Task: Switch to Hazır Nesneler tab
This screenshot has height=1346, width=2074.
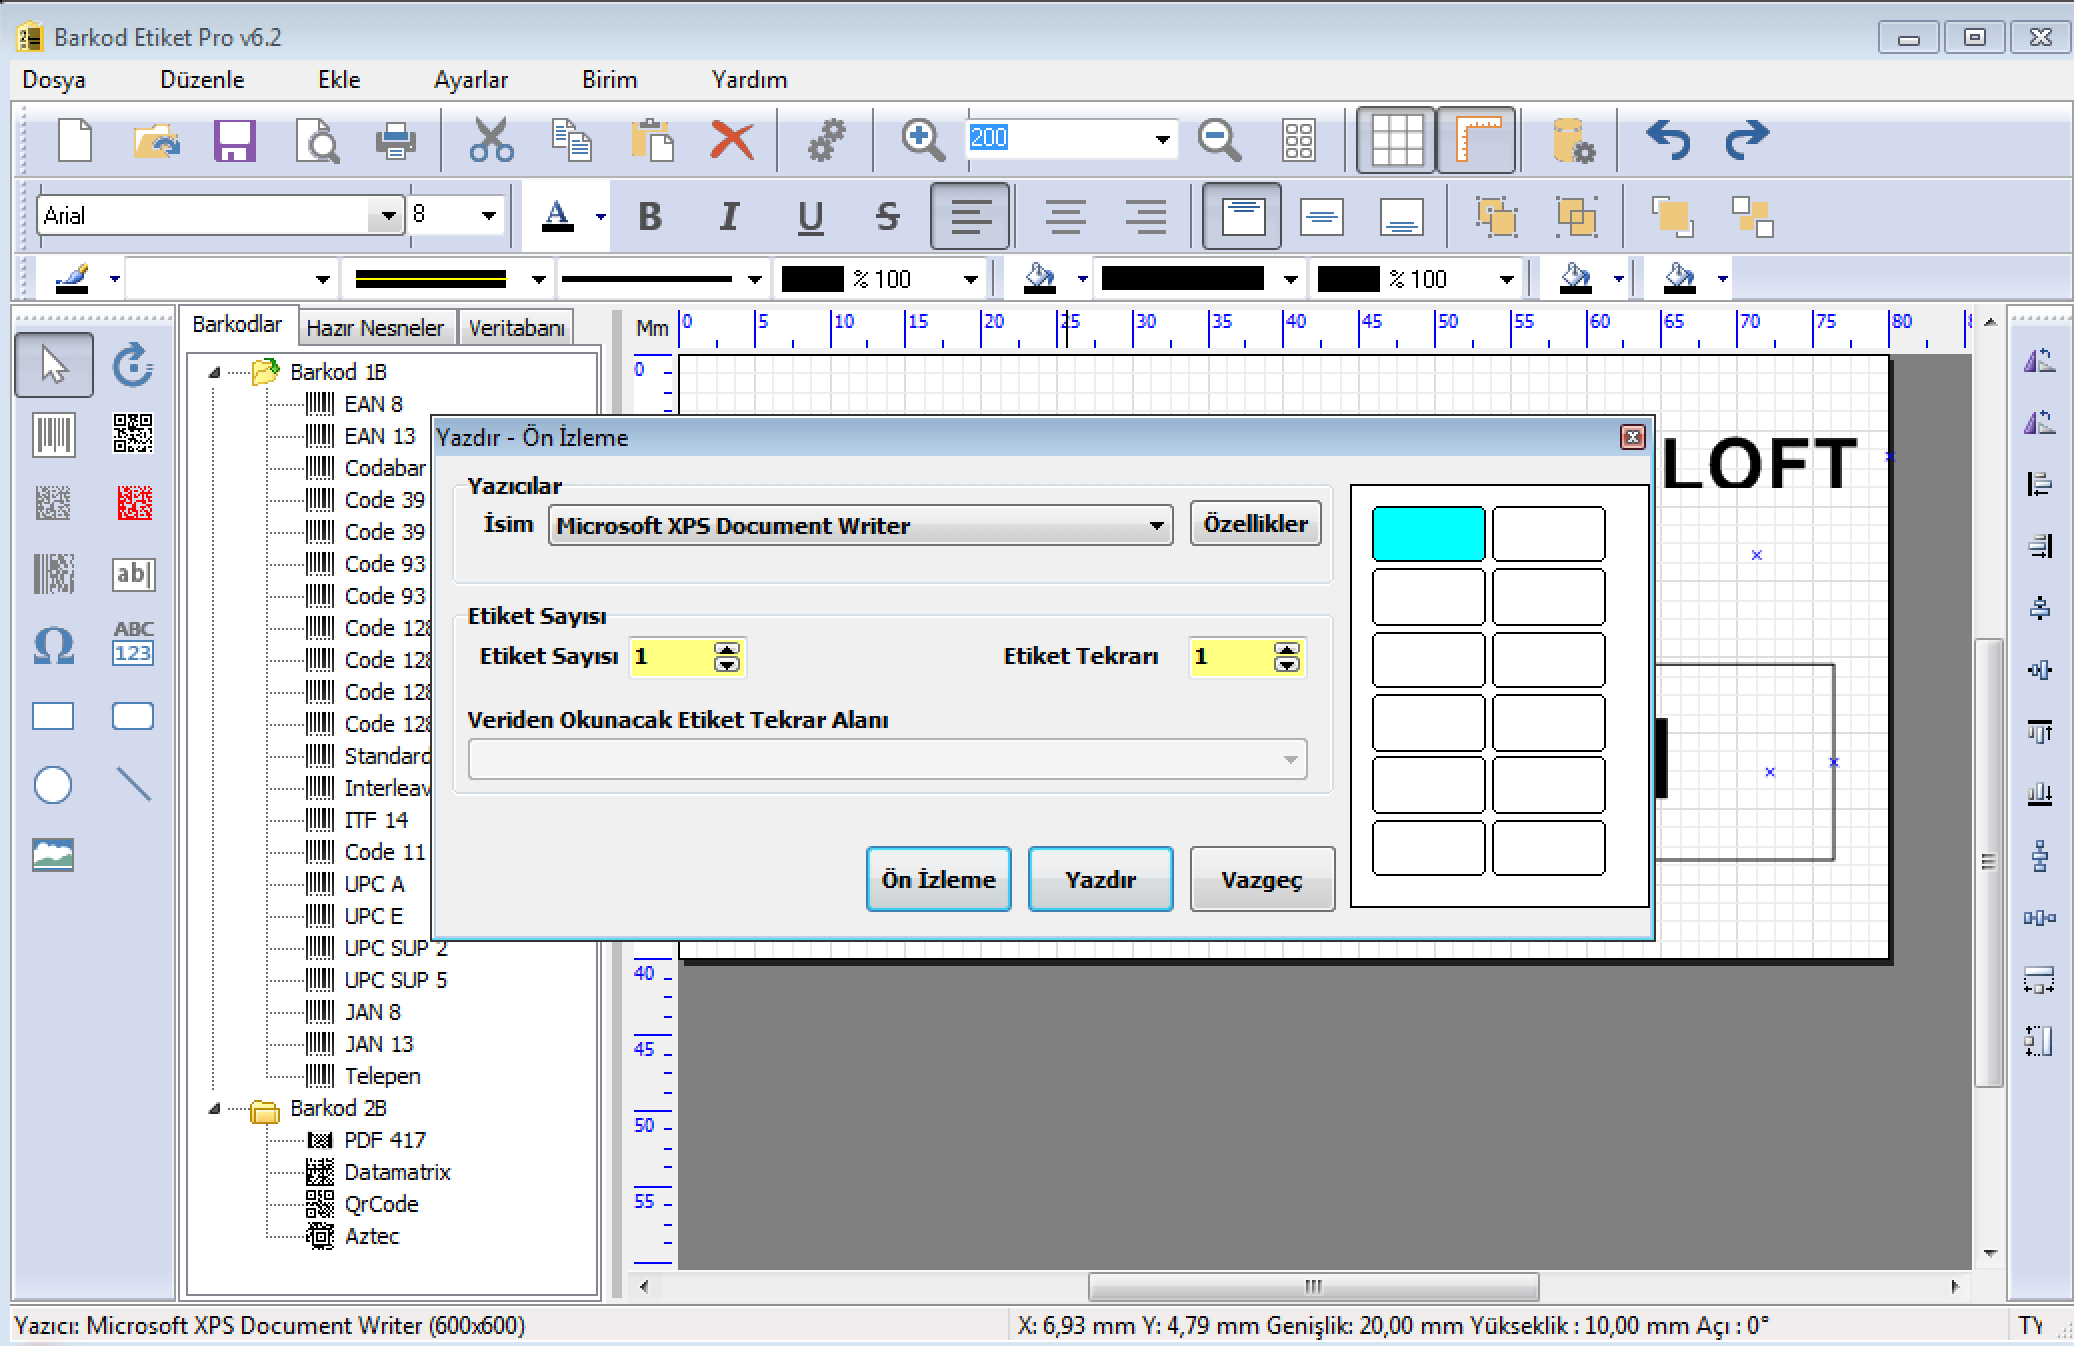Action: point(375,328)
